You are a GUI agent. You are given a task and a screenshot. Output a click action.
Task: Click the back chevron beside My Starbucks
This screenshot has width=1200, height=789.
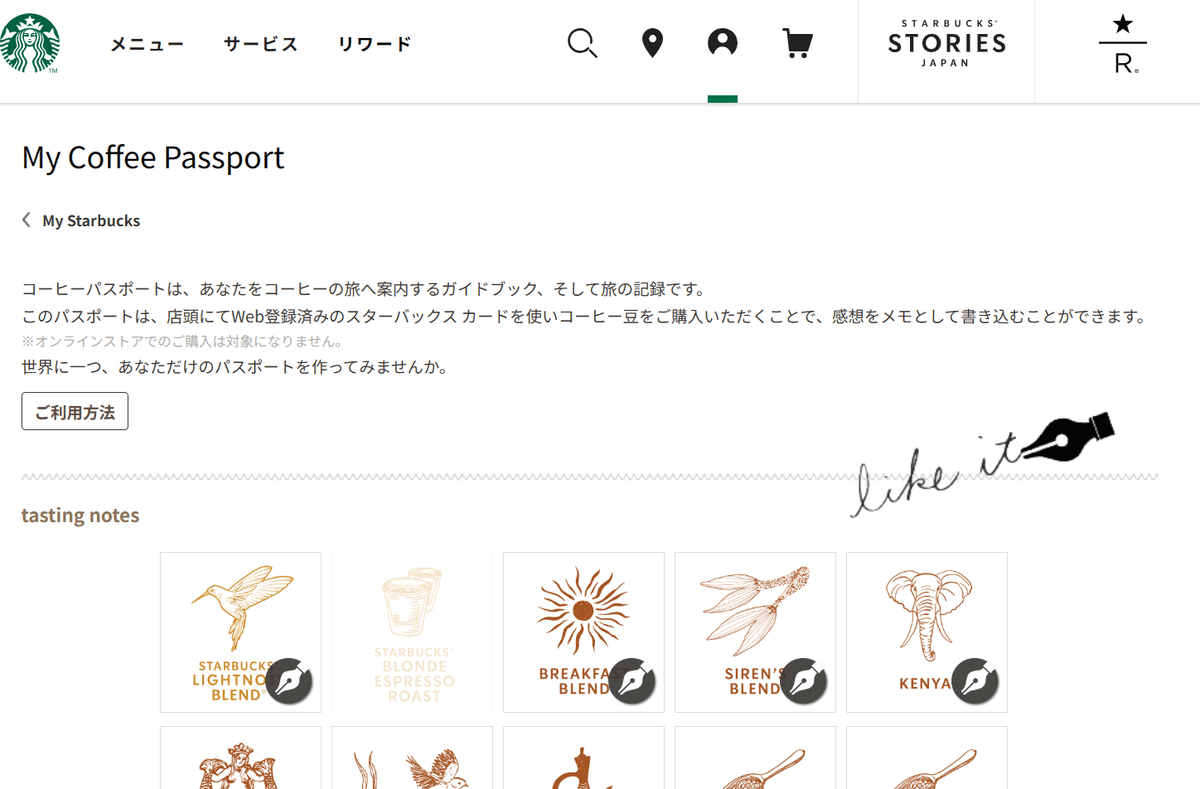(x=26, y=220)
